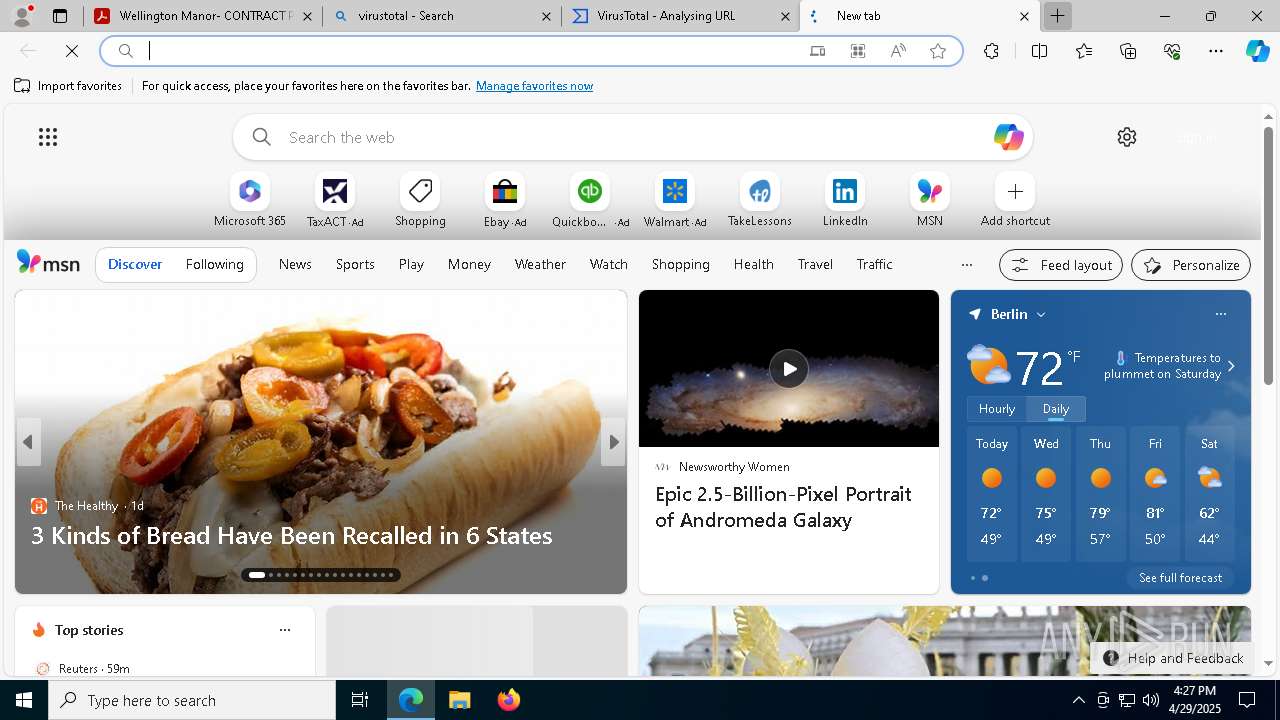Viewport: 1280px width, 720px height.
Task: Select the Following feed tab
Action: [214, 264]
